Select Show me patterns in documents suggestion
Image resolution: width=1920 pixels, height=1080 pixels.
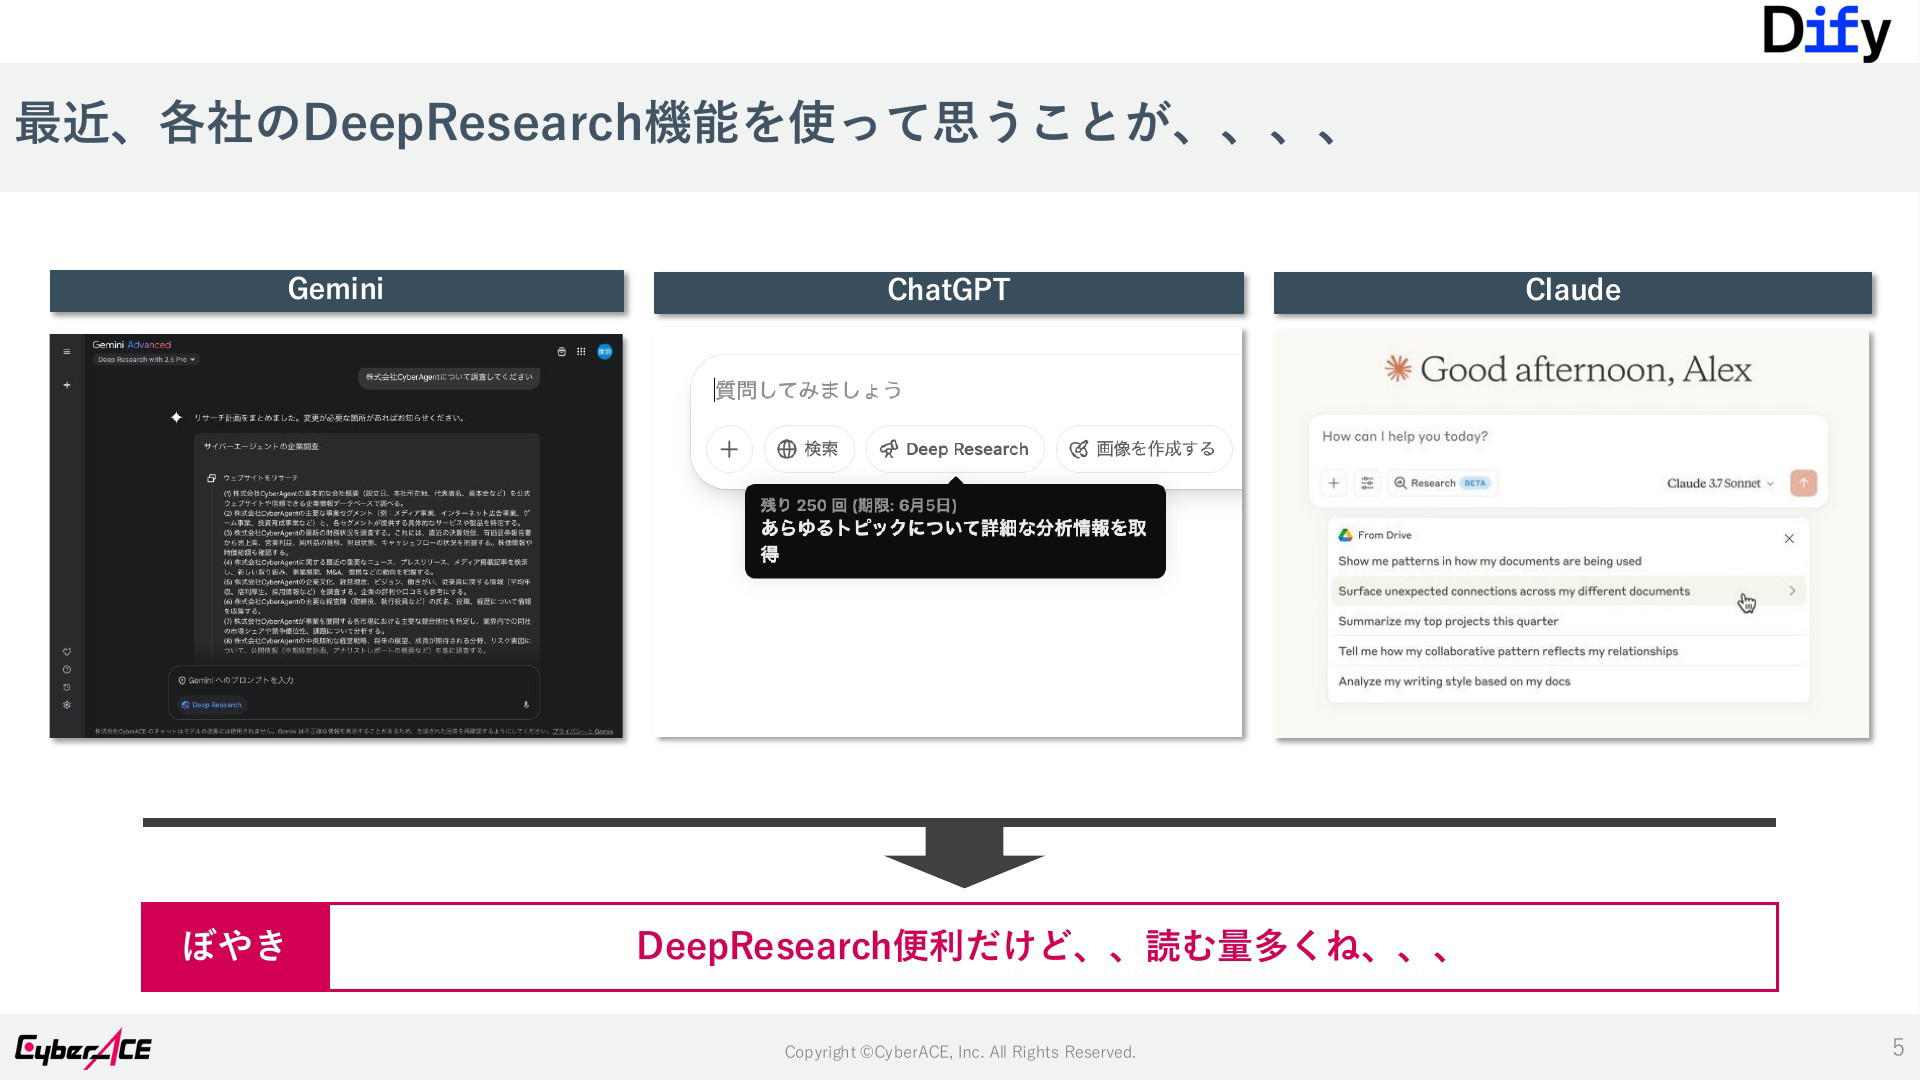click(x=1568, y=561)
